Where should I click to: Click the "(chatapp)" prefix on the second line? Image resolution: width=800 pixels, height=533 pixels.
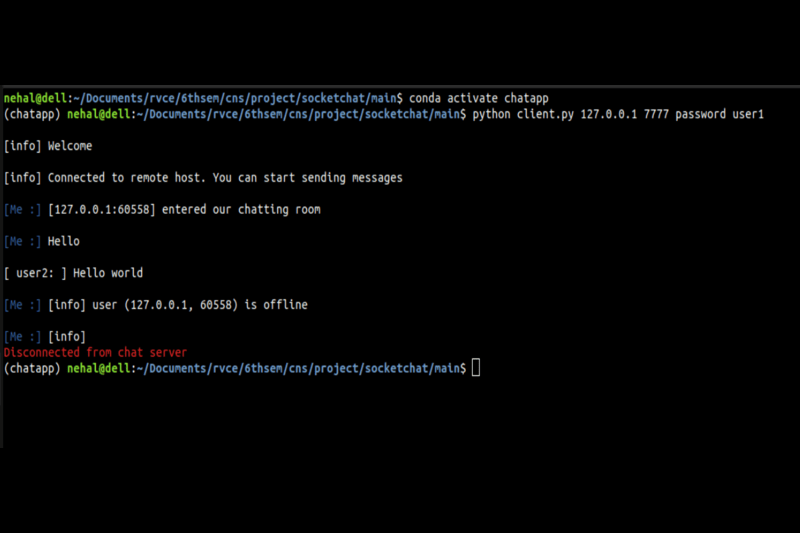click(32, 114)
